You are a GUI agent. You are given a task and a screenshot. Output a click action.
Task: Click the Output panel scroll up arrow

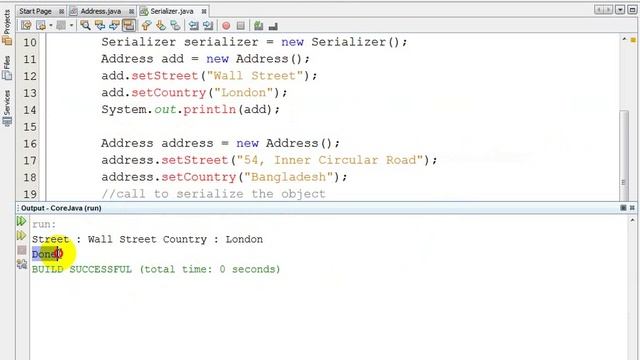point(632,220)
